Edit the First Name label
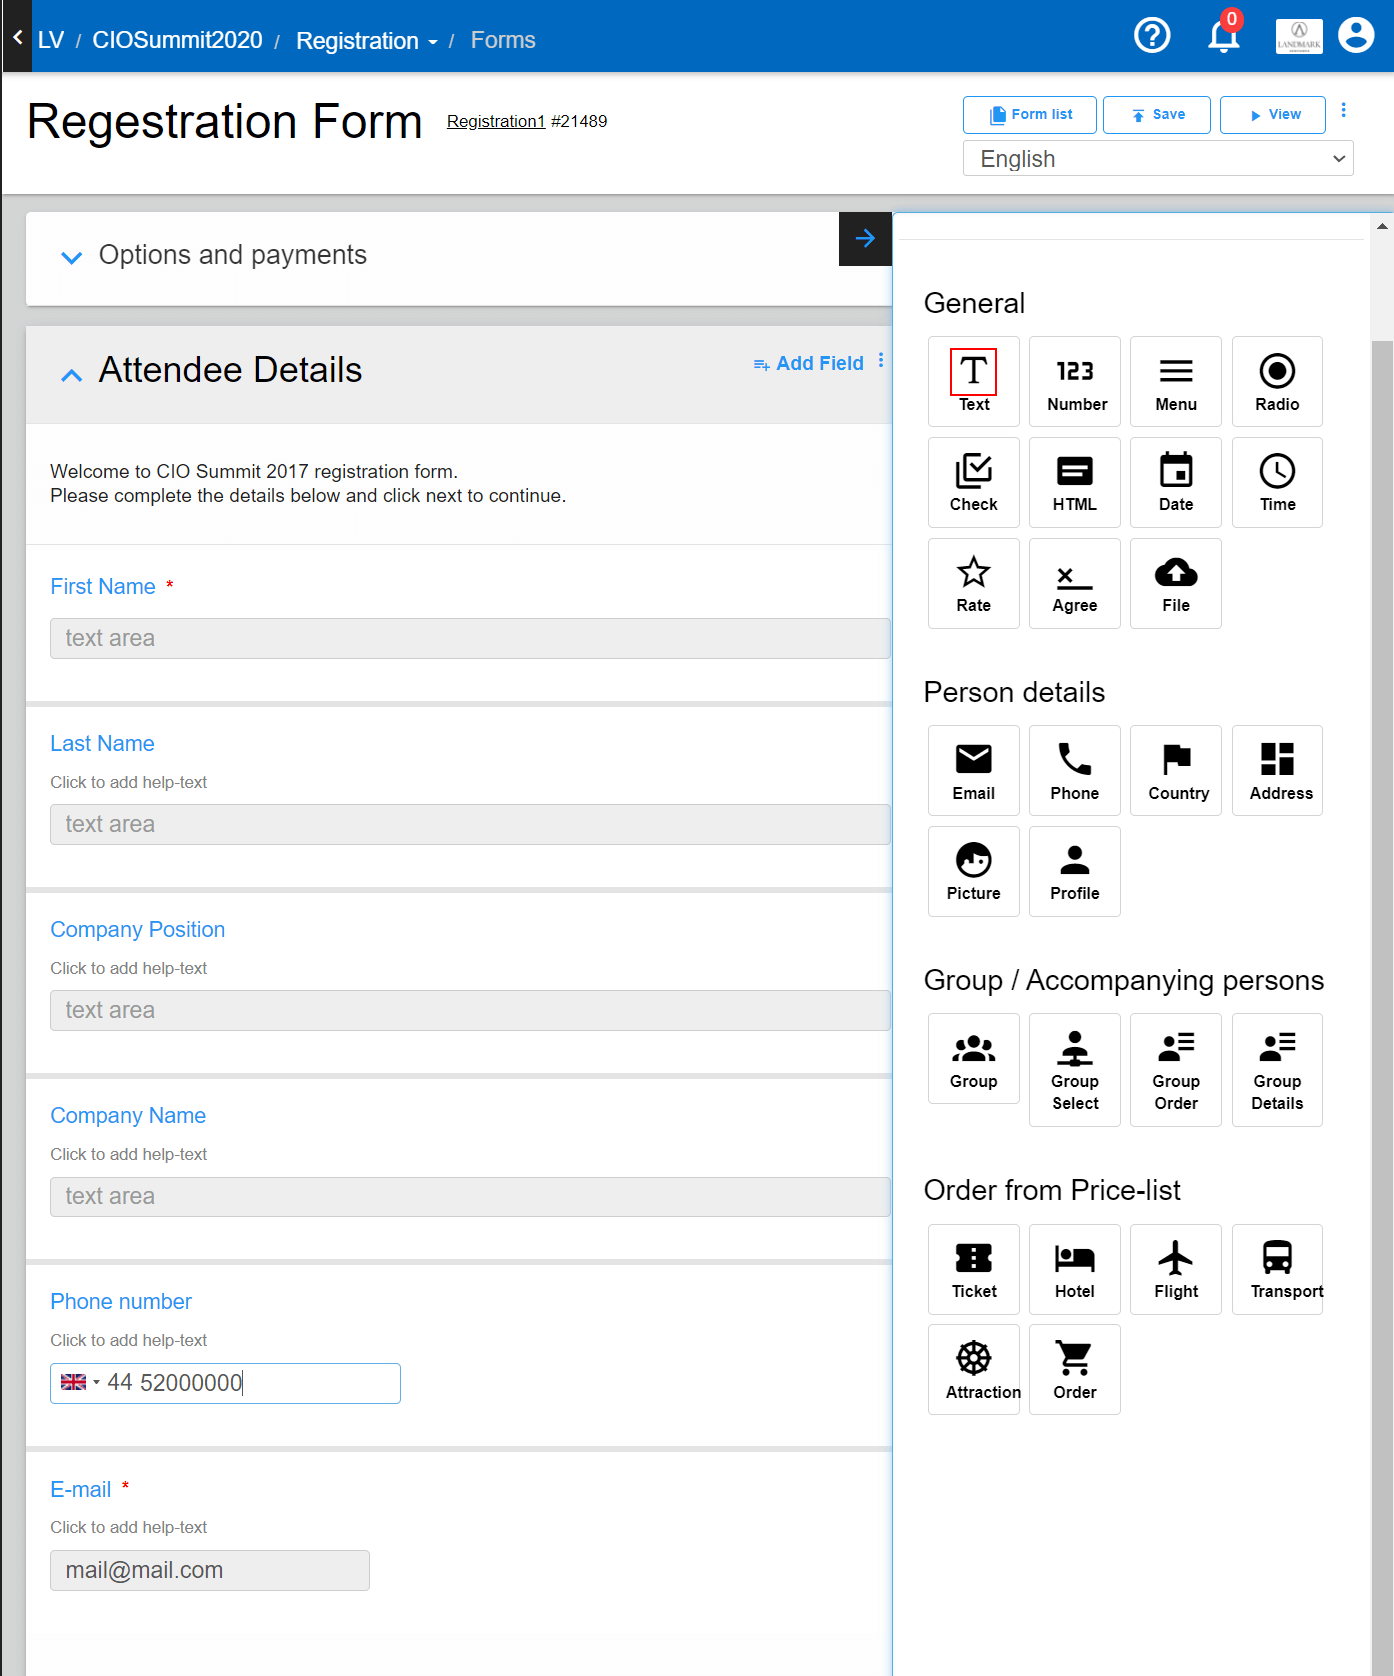This screenshot has width=1394, height=1676. point(103,586)
